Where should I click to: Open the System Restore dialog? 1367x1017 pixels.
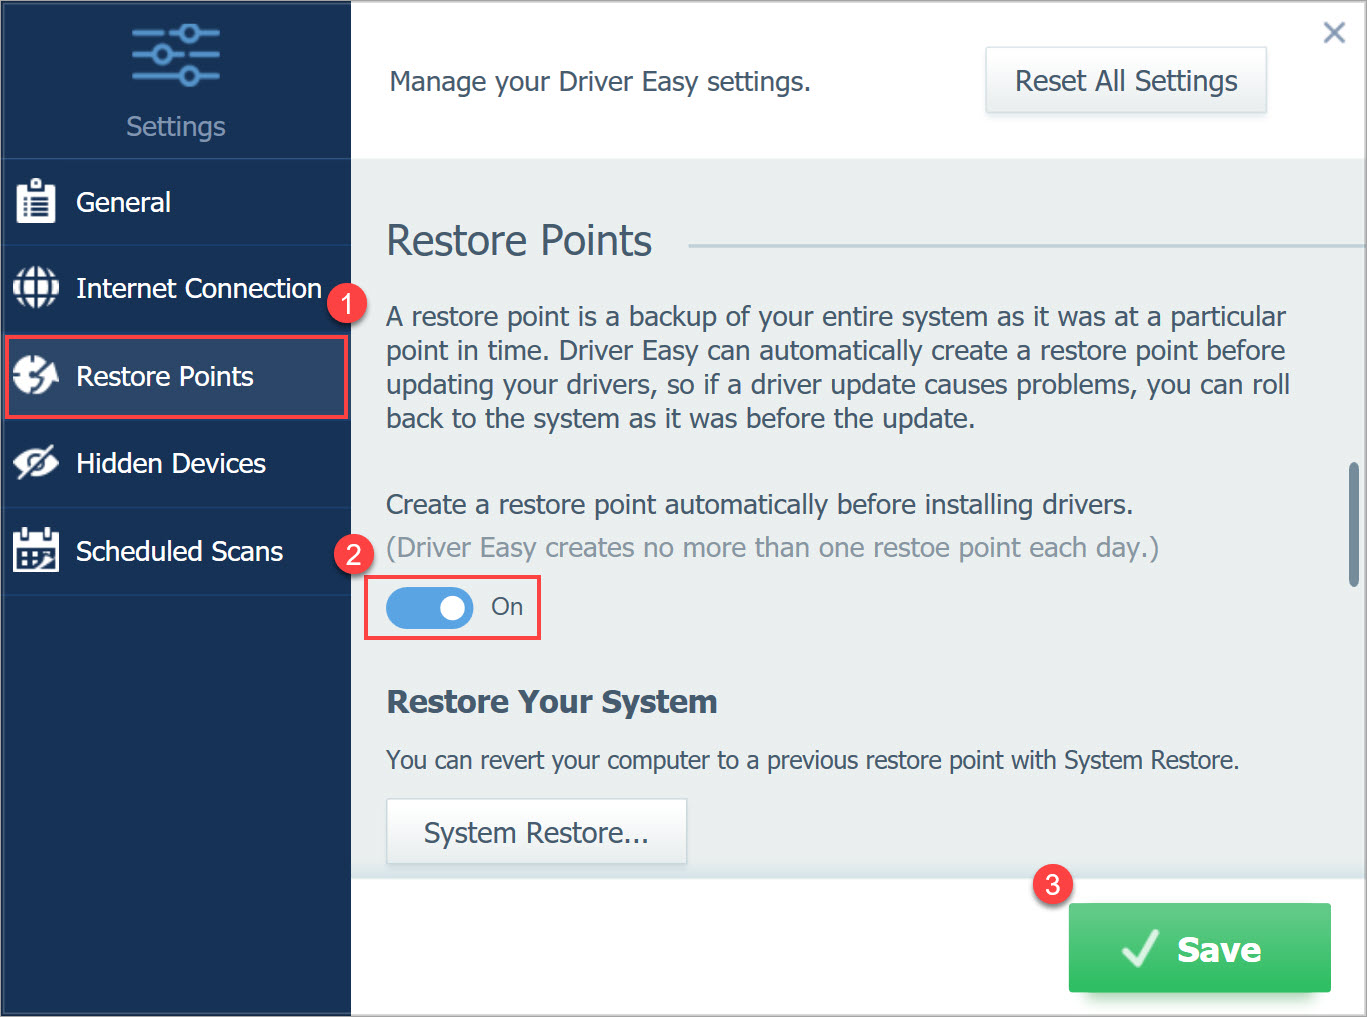(x=536, y=831)
